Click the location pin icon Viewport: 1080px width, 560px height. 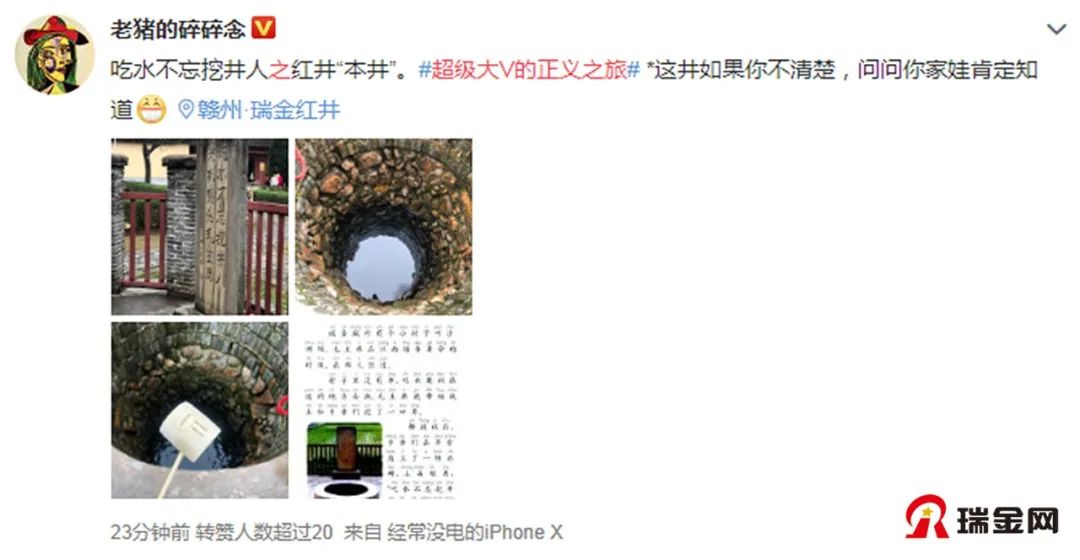pyautogui.click(x=186, y=109)
